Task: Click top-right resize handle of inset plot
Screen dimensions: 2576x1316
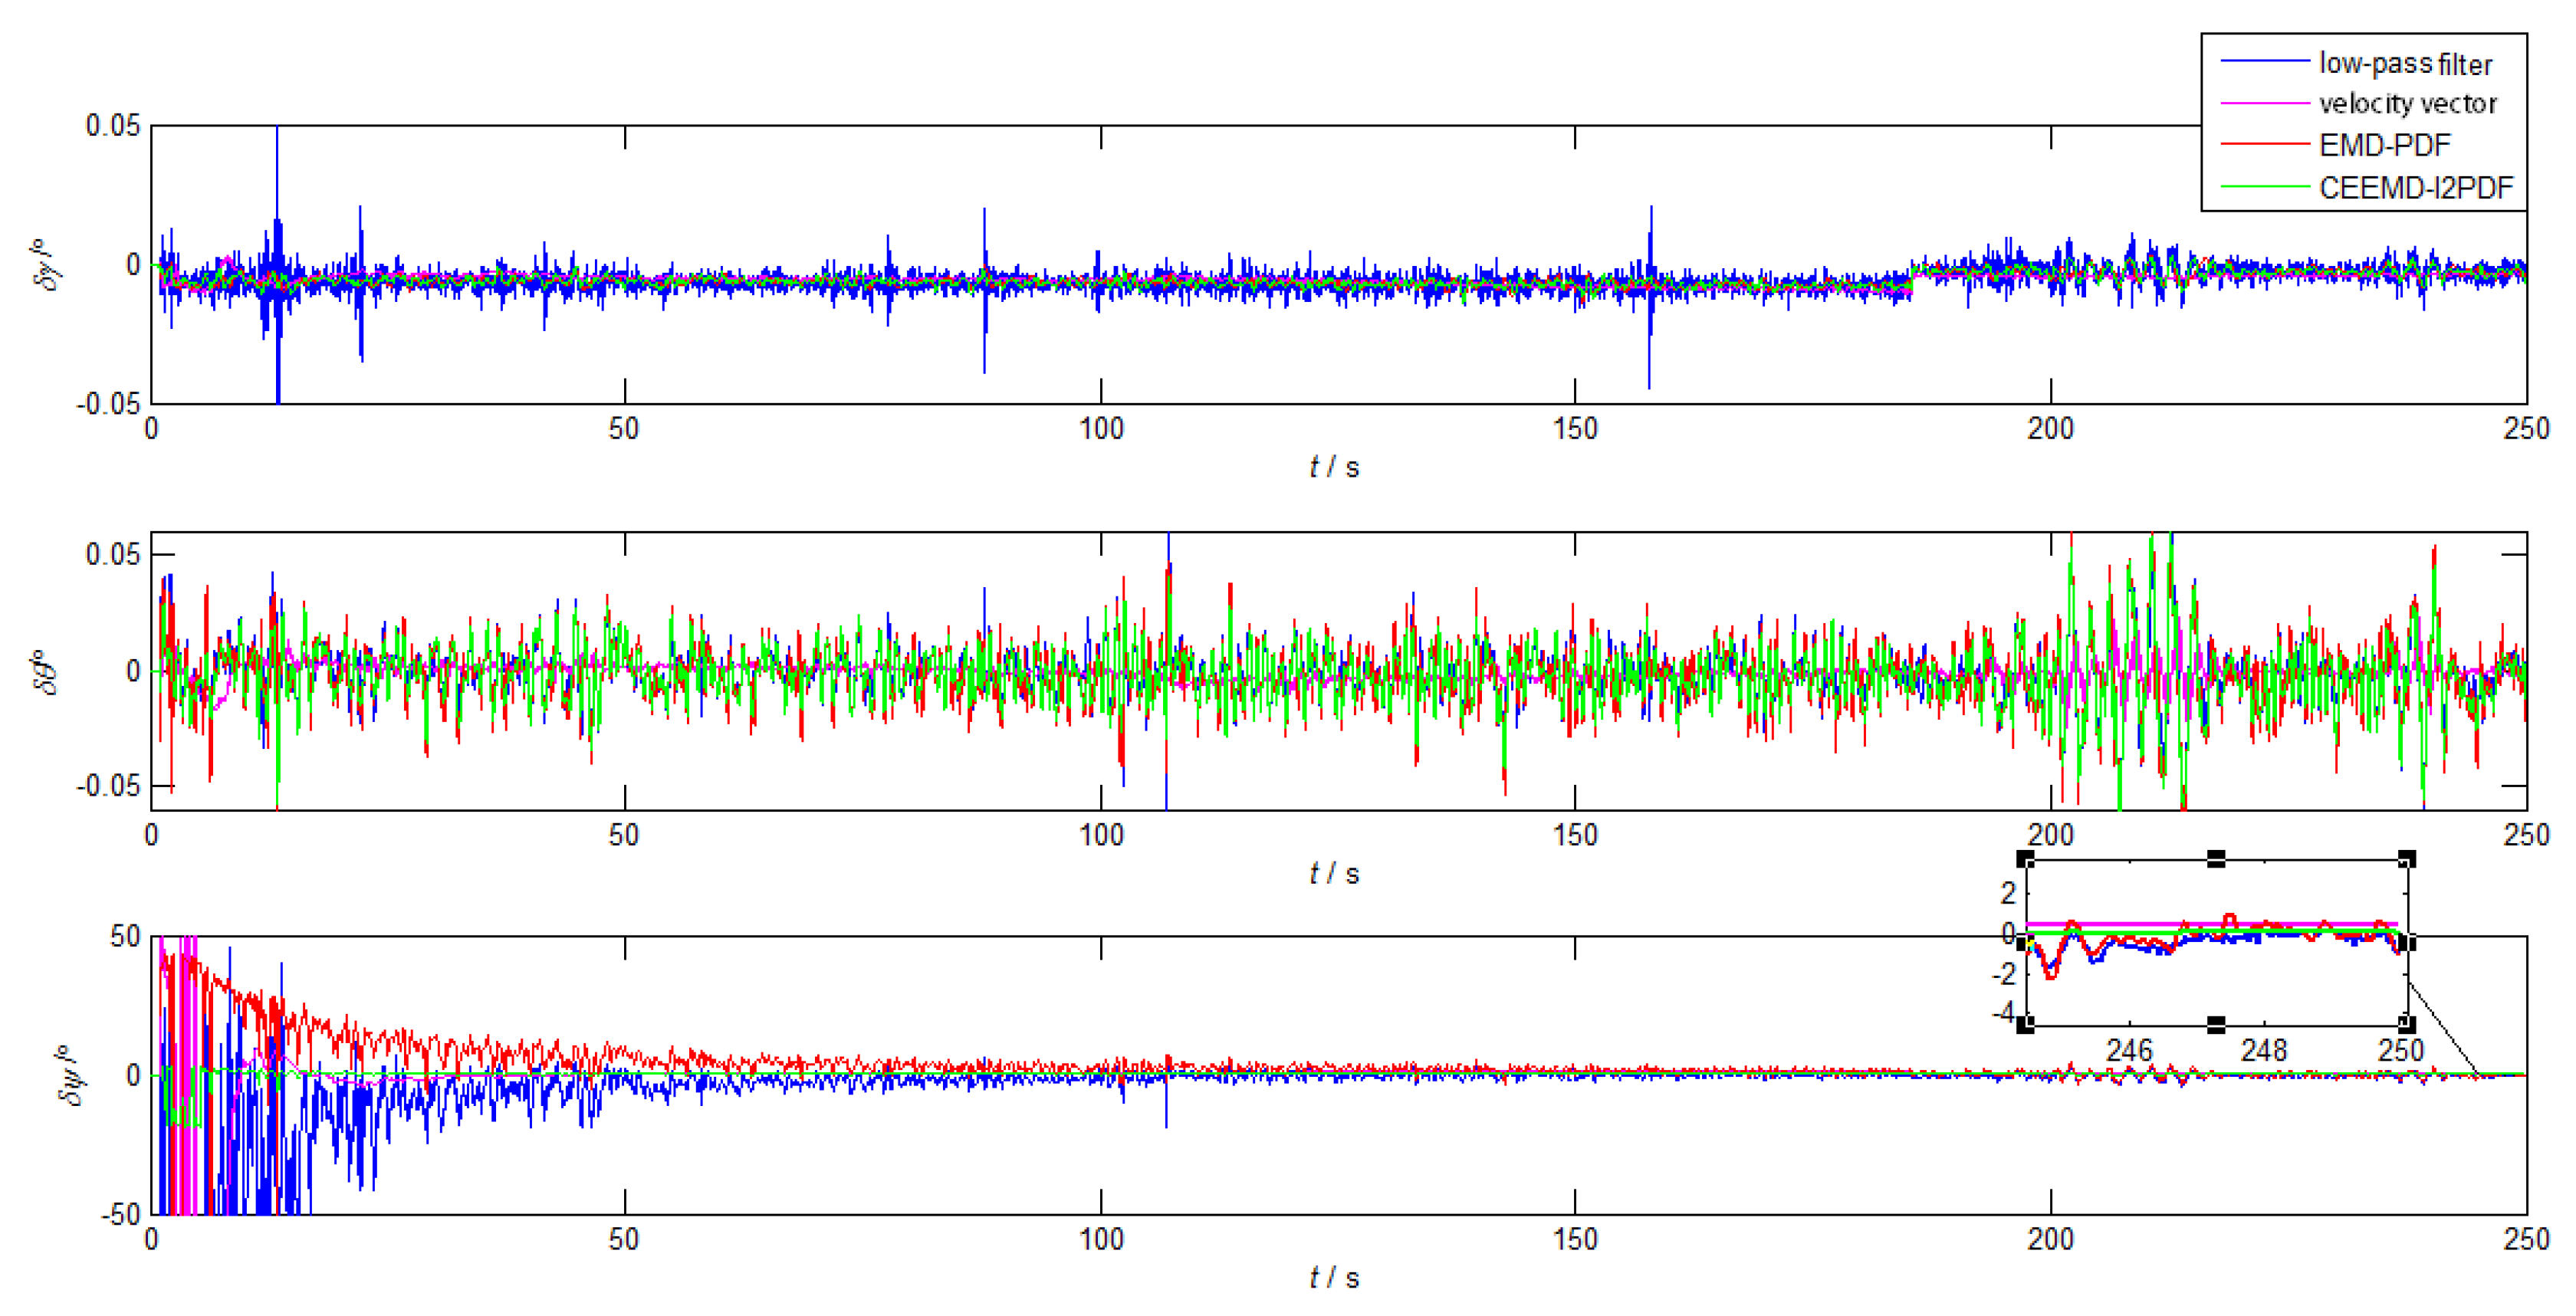Action: [x=2407, y=859]
